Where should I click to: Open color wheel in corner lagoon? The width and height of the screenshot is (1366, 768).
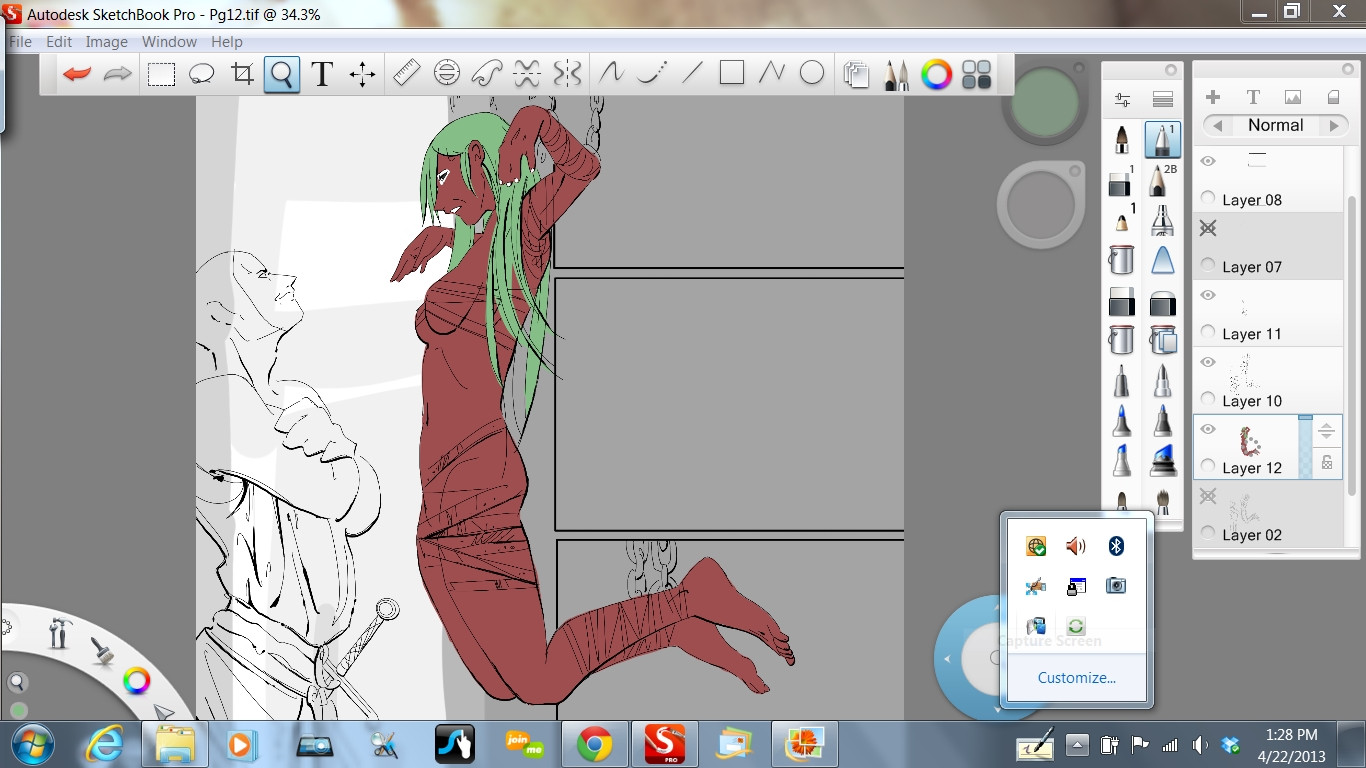(136, 682)
